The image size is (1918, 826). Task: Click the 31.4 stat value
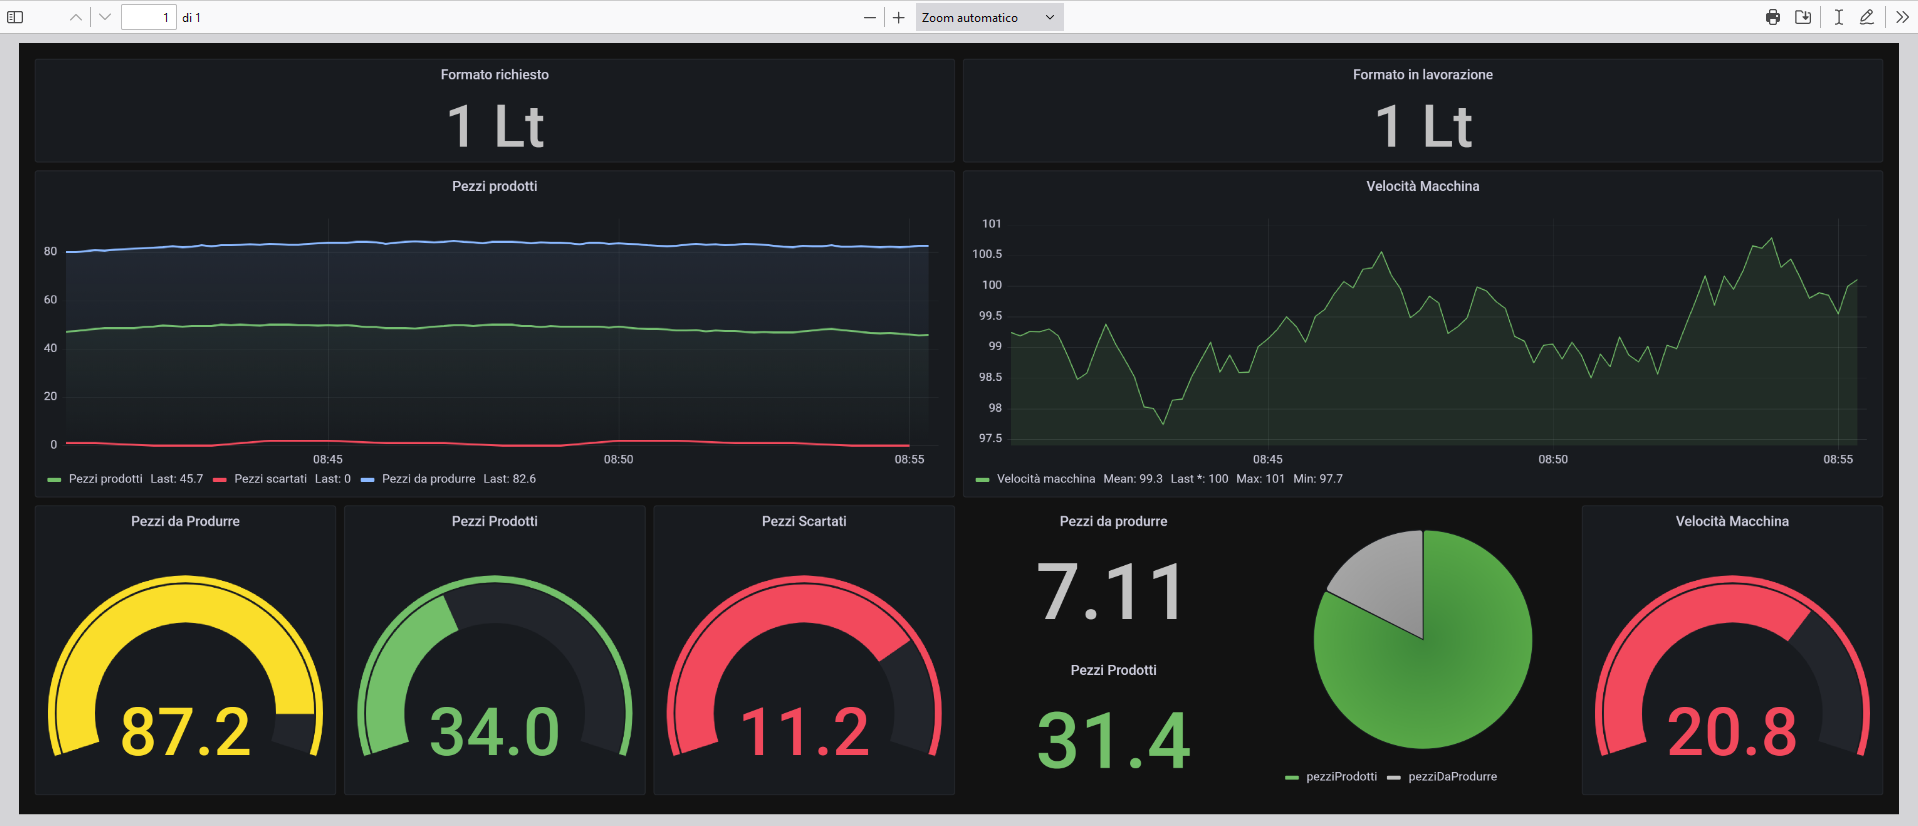pos(1113,741)
